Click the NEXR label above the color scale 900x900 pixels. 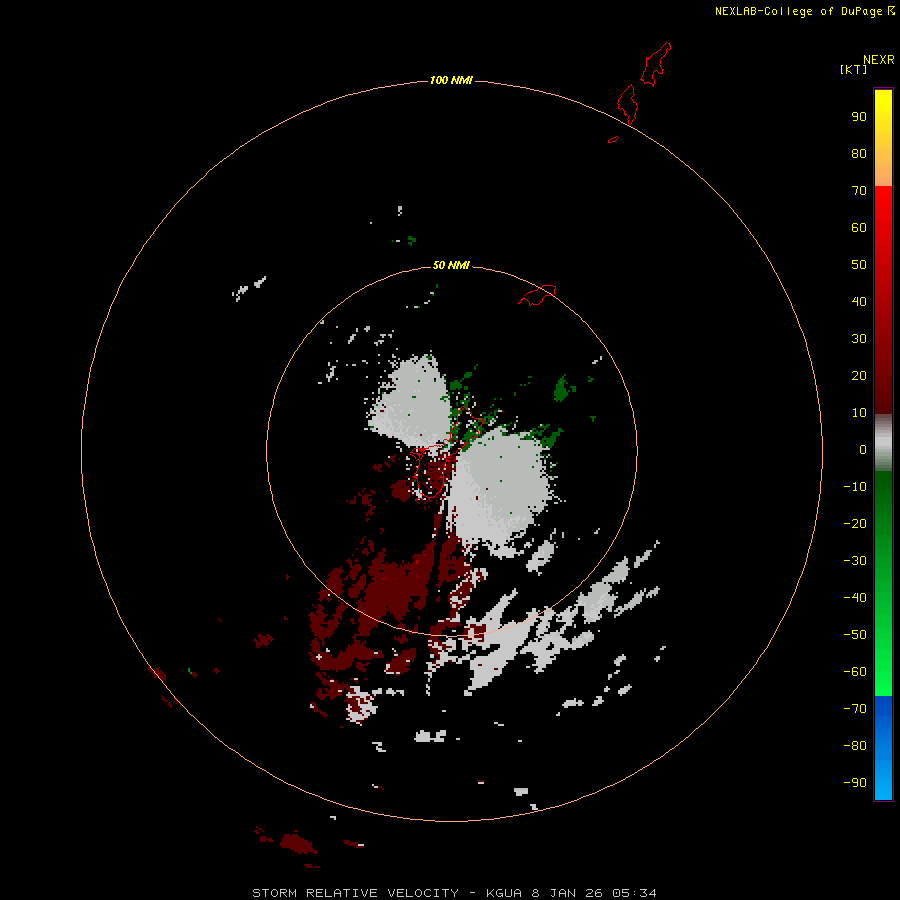point(878,60)
